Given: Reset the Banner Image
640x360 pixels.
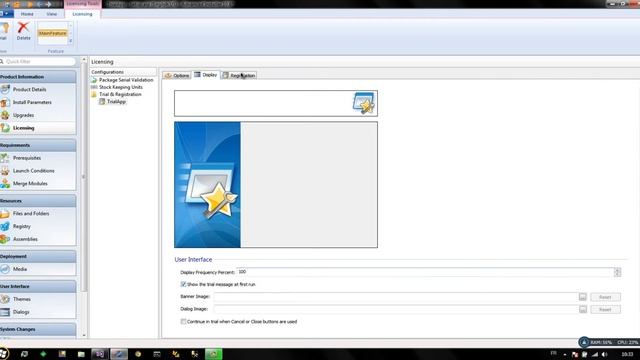Looking at the screenshot, I should coord(605,297).
